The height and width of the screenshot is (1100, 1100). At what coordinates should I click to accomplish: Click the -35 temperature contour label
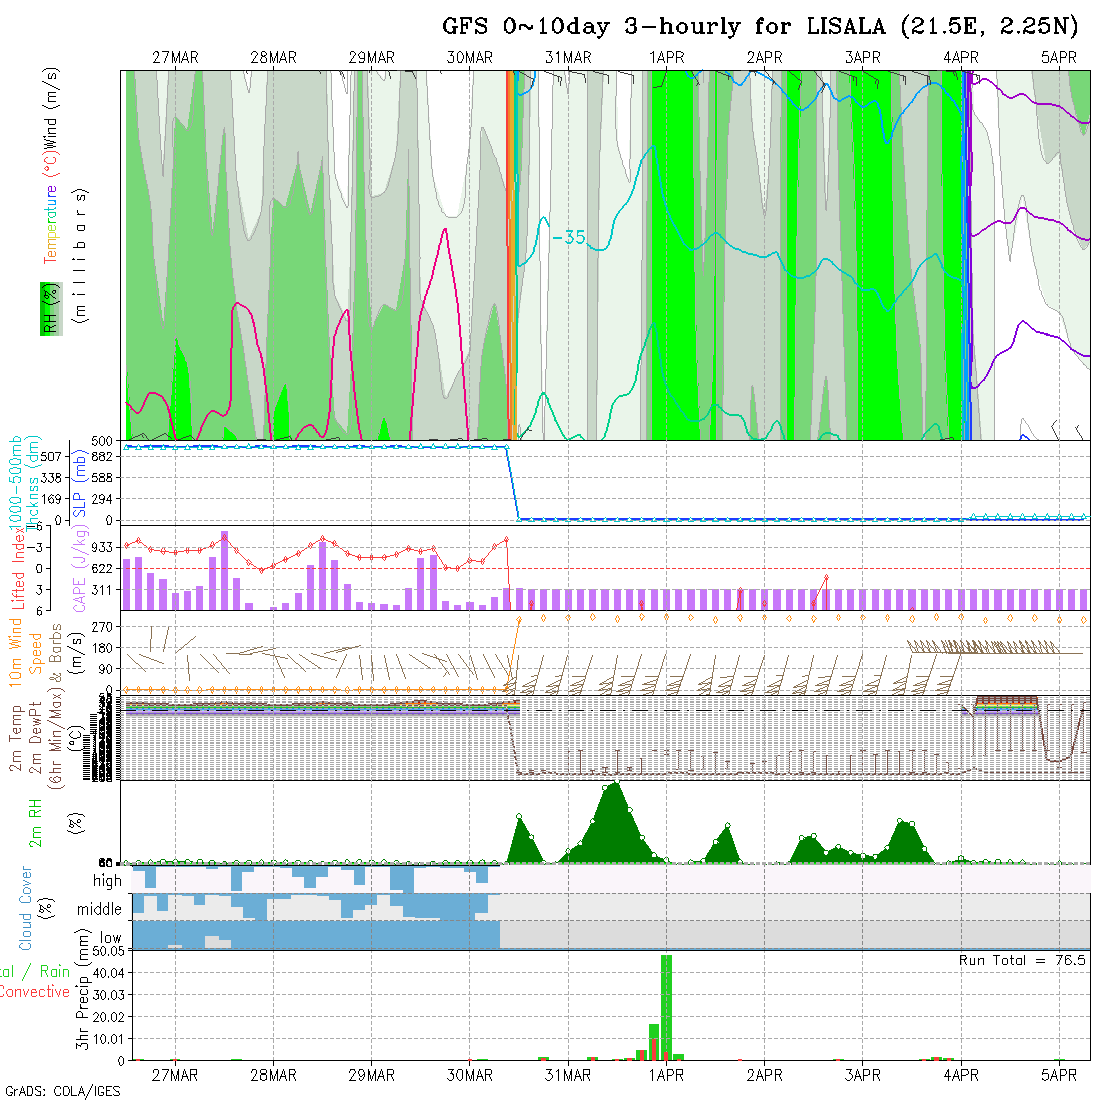pyautogui.click(x=568, y=238)
